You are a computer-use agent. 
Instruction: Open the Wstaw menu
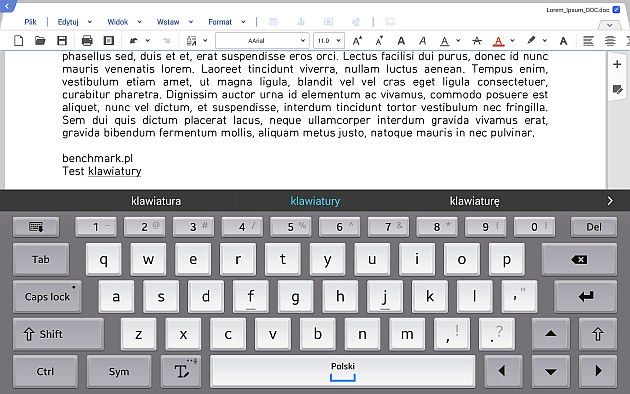(x=168, y=22)
